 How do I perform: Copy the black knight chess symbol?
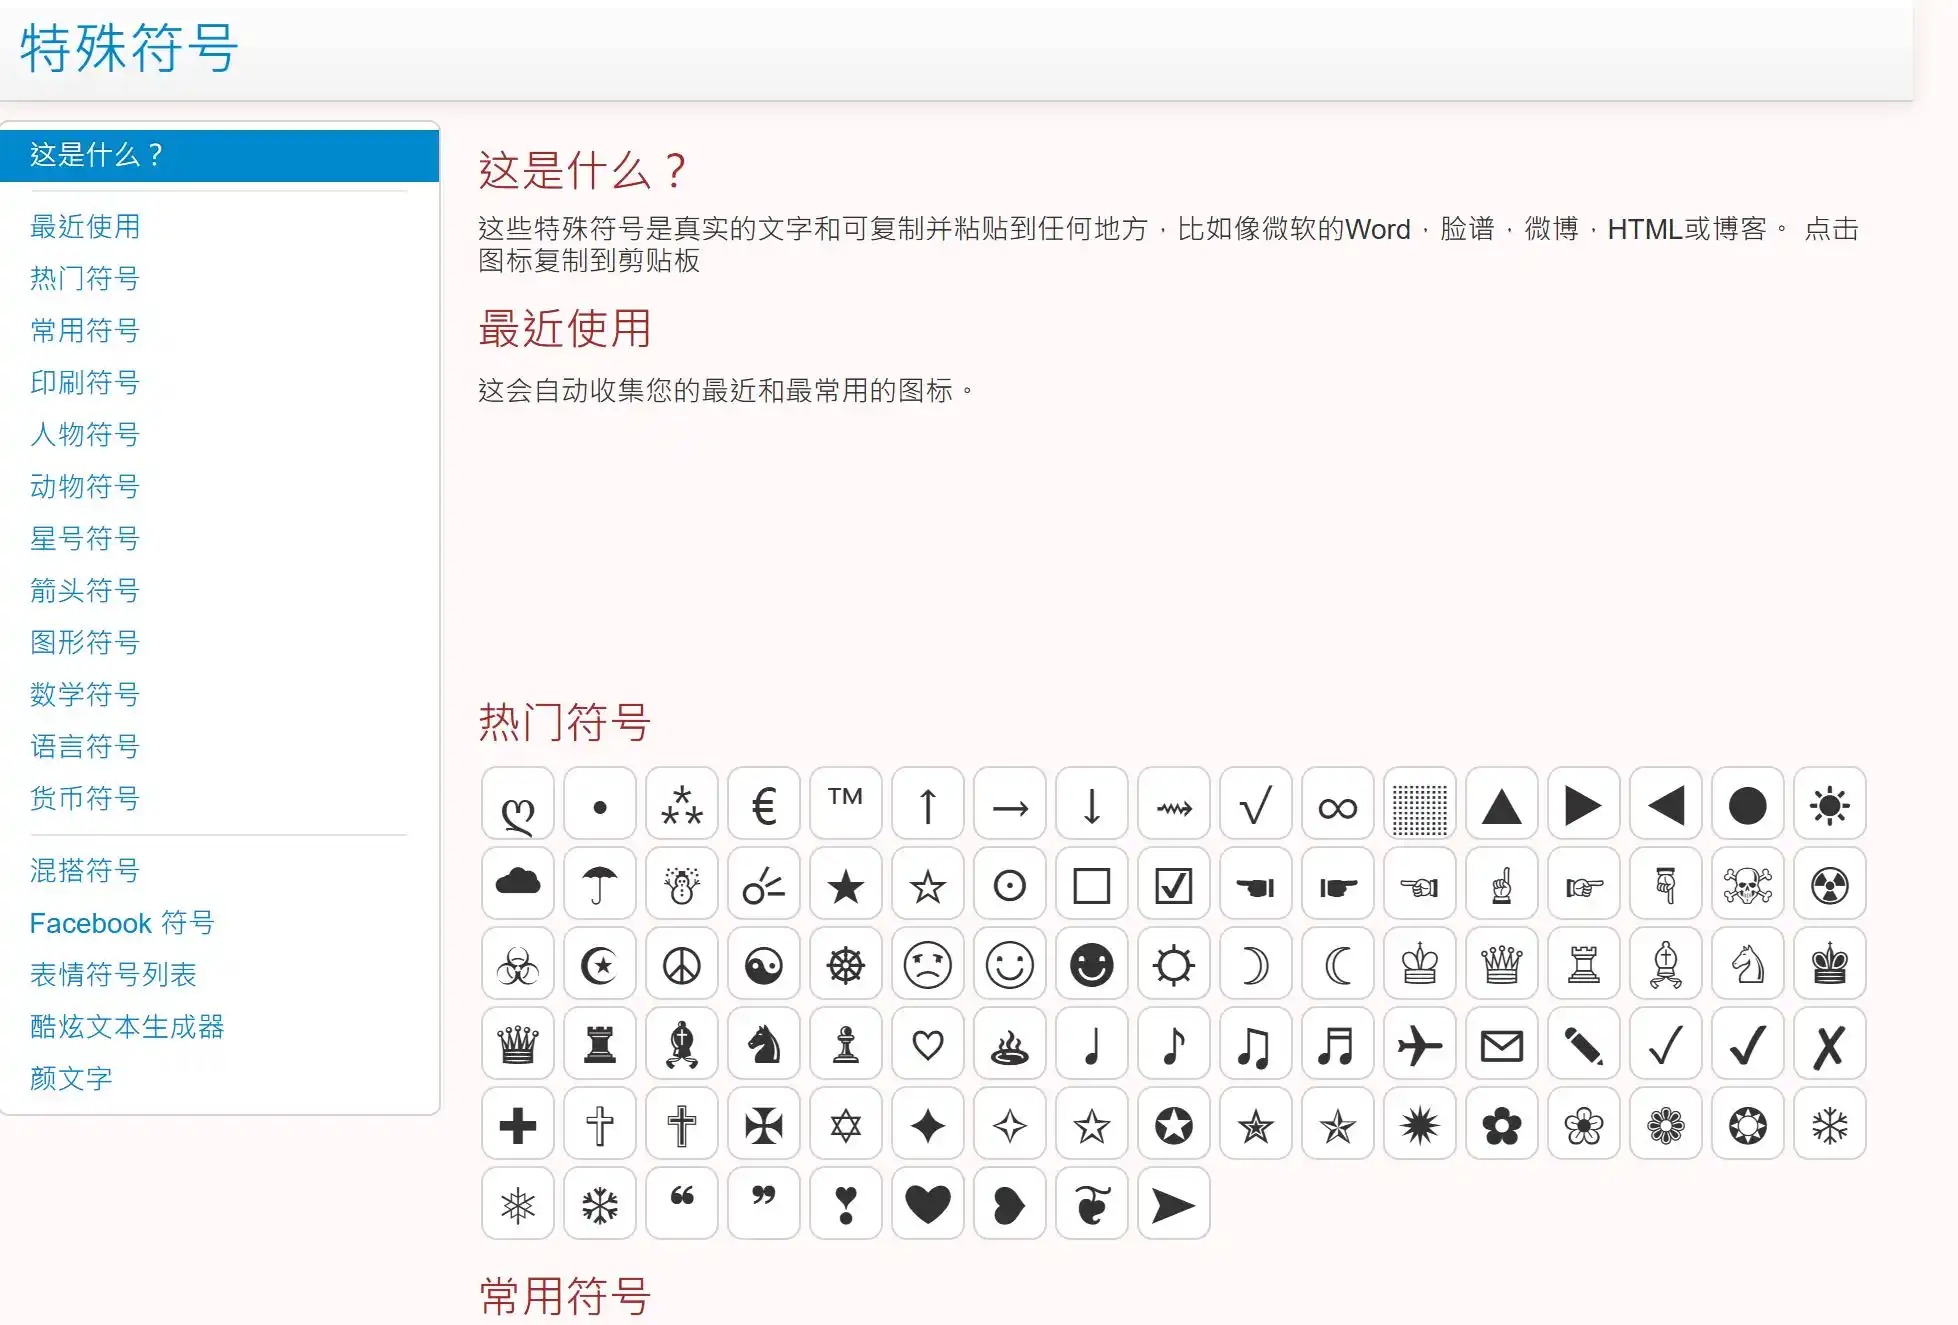(x=764, y=1044)
